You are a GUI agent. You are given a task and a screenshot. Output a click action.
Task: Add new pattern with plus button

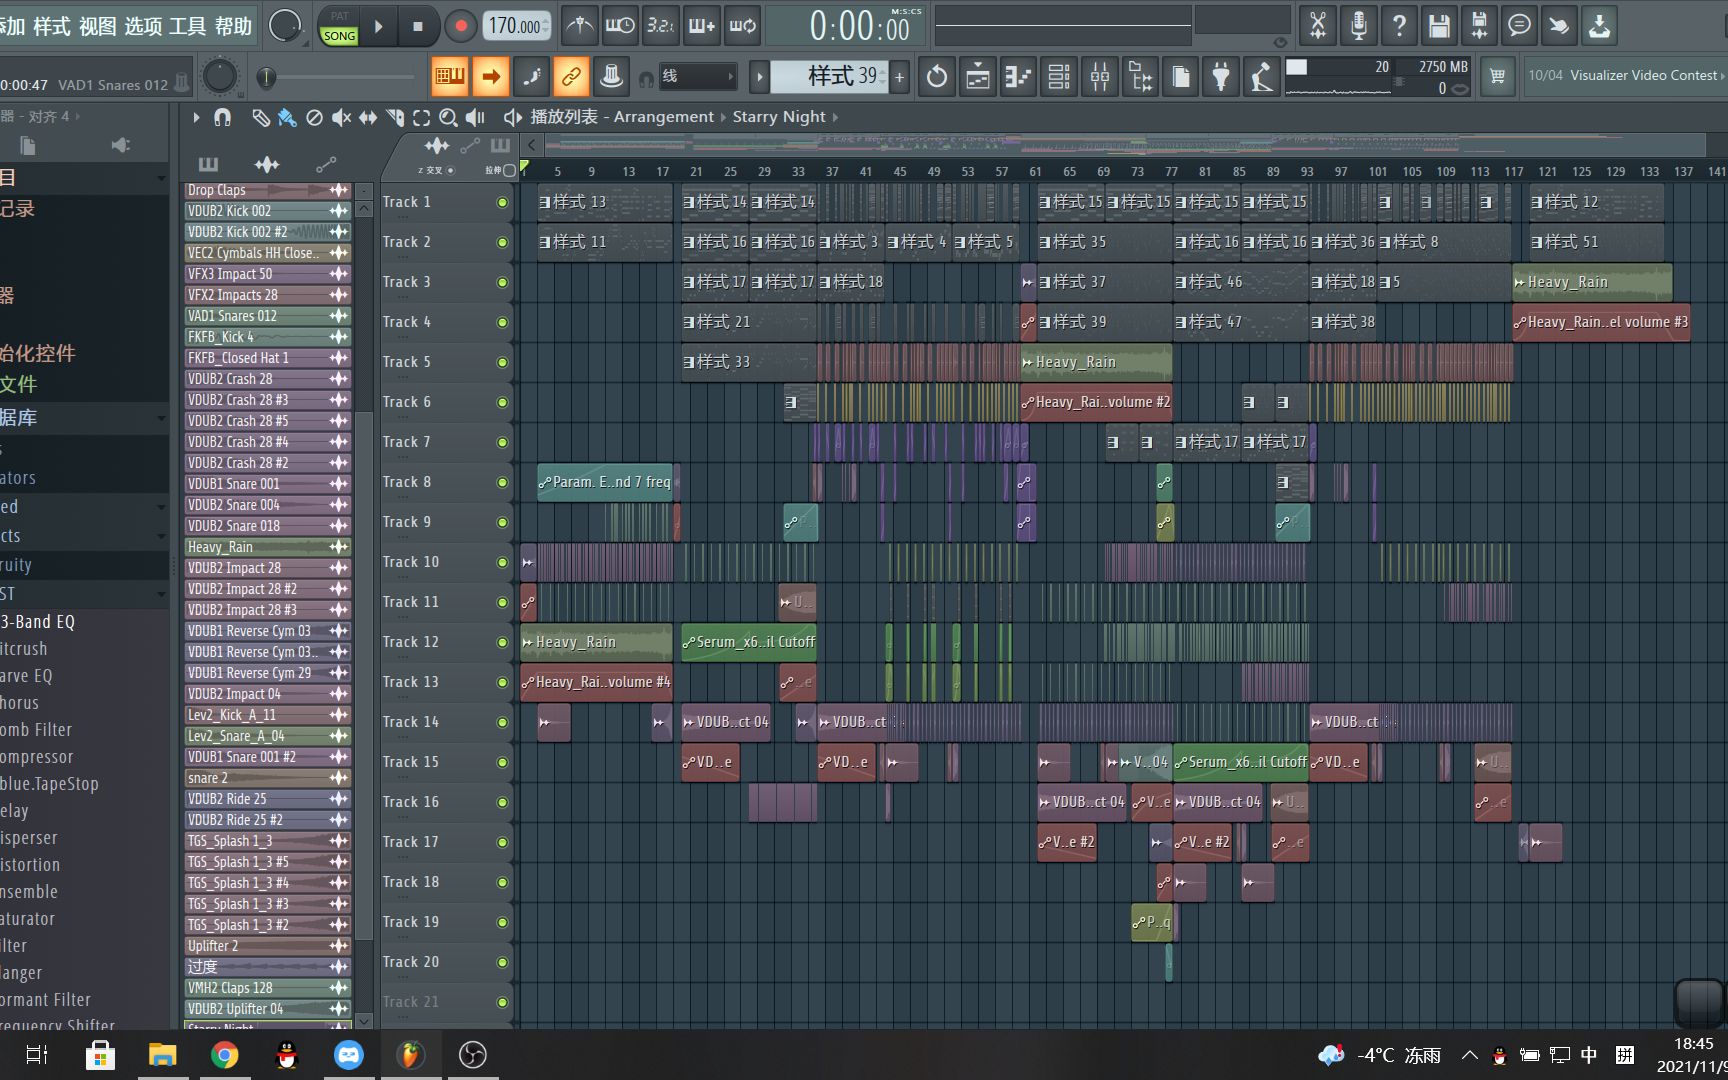pyautogui.click(x=899, y=76)
